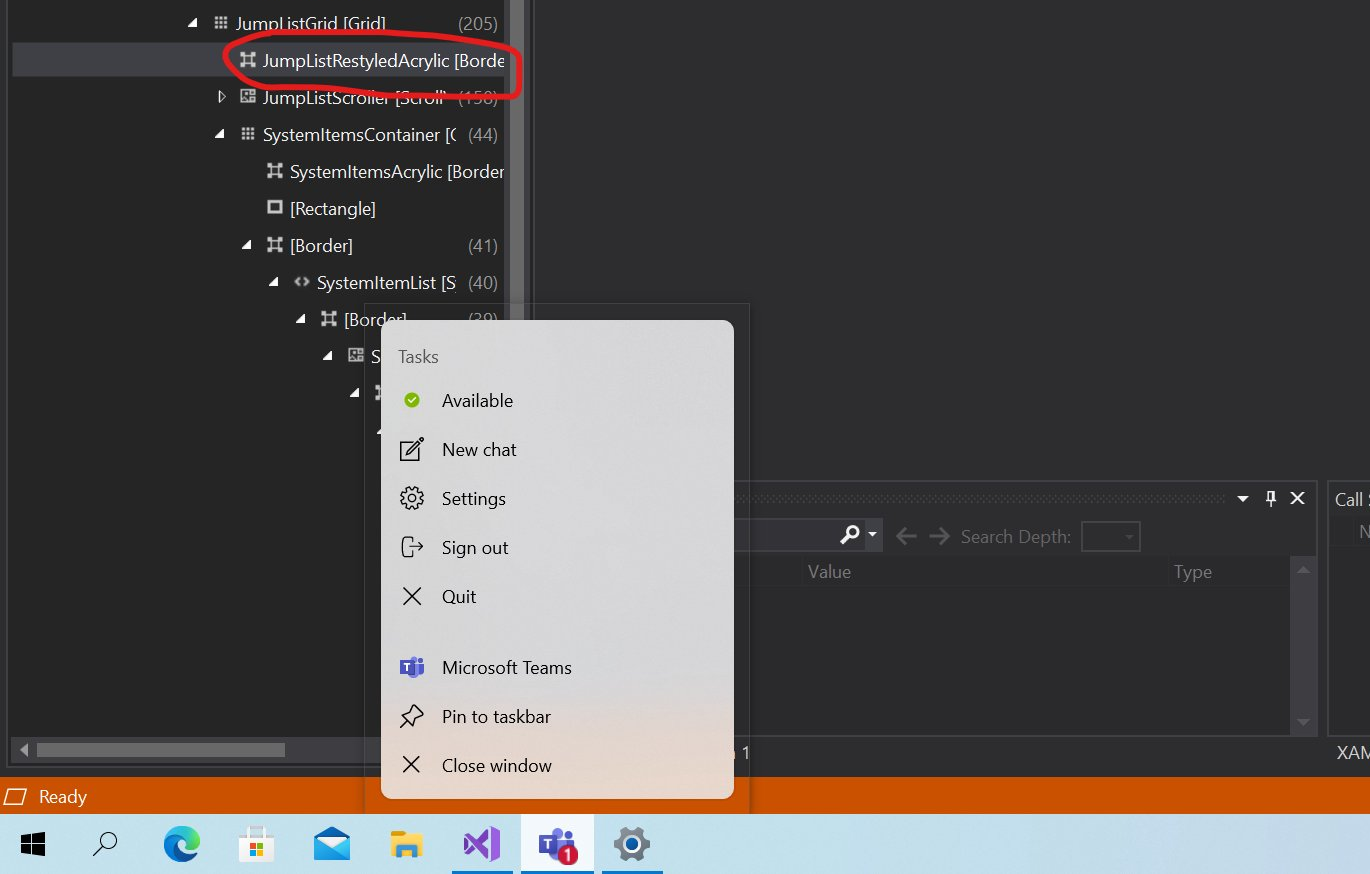Collapse the JumpListGrid tree node
This screenshot has height=874, width=1370.
(x=193, y=23)
